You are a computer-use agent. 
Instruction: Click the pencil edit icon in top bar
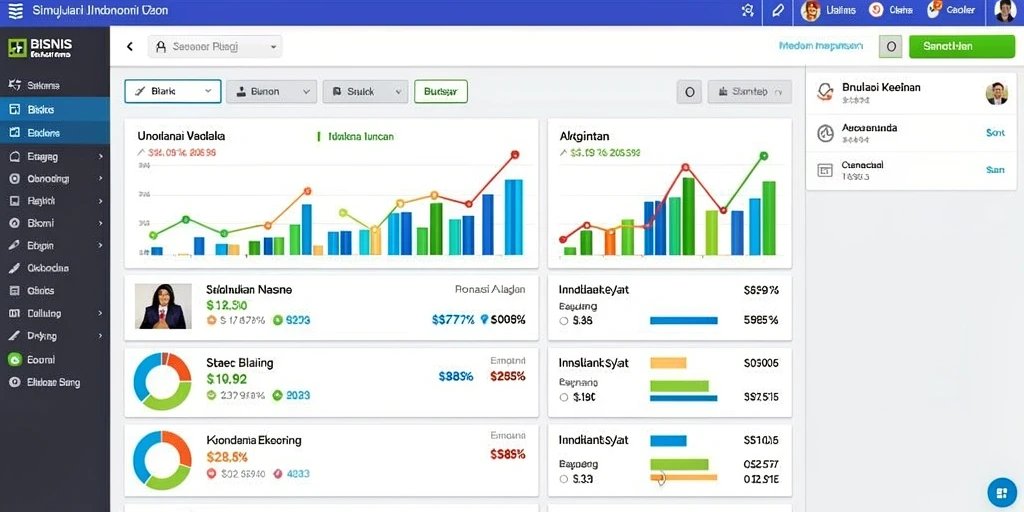[x=777, y=10]
